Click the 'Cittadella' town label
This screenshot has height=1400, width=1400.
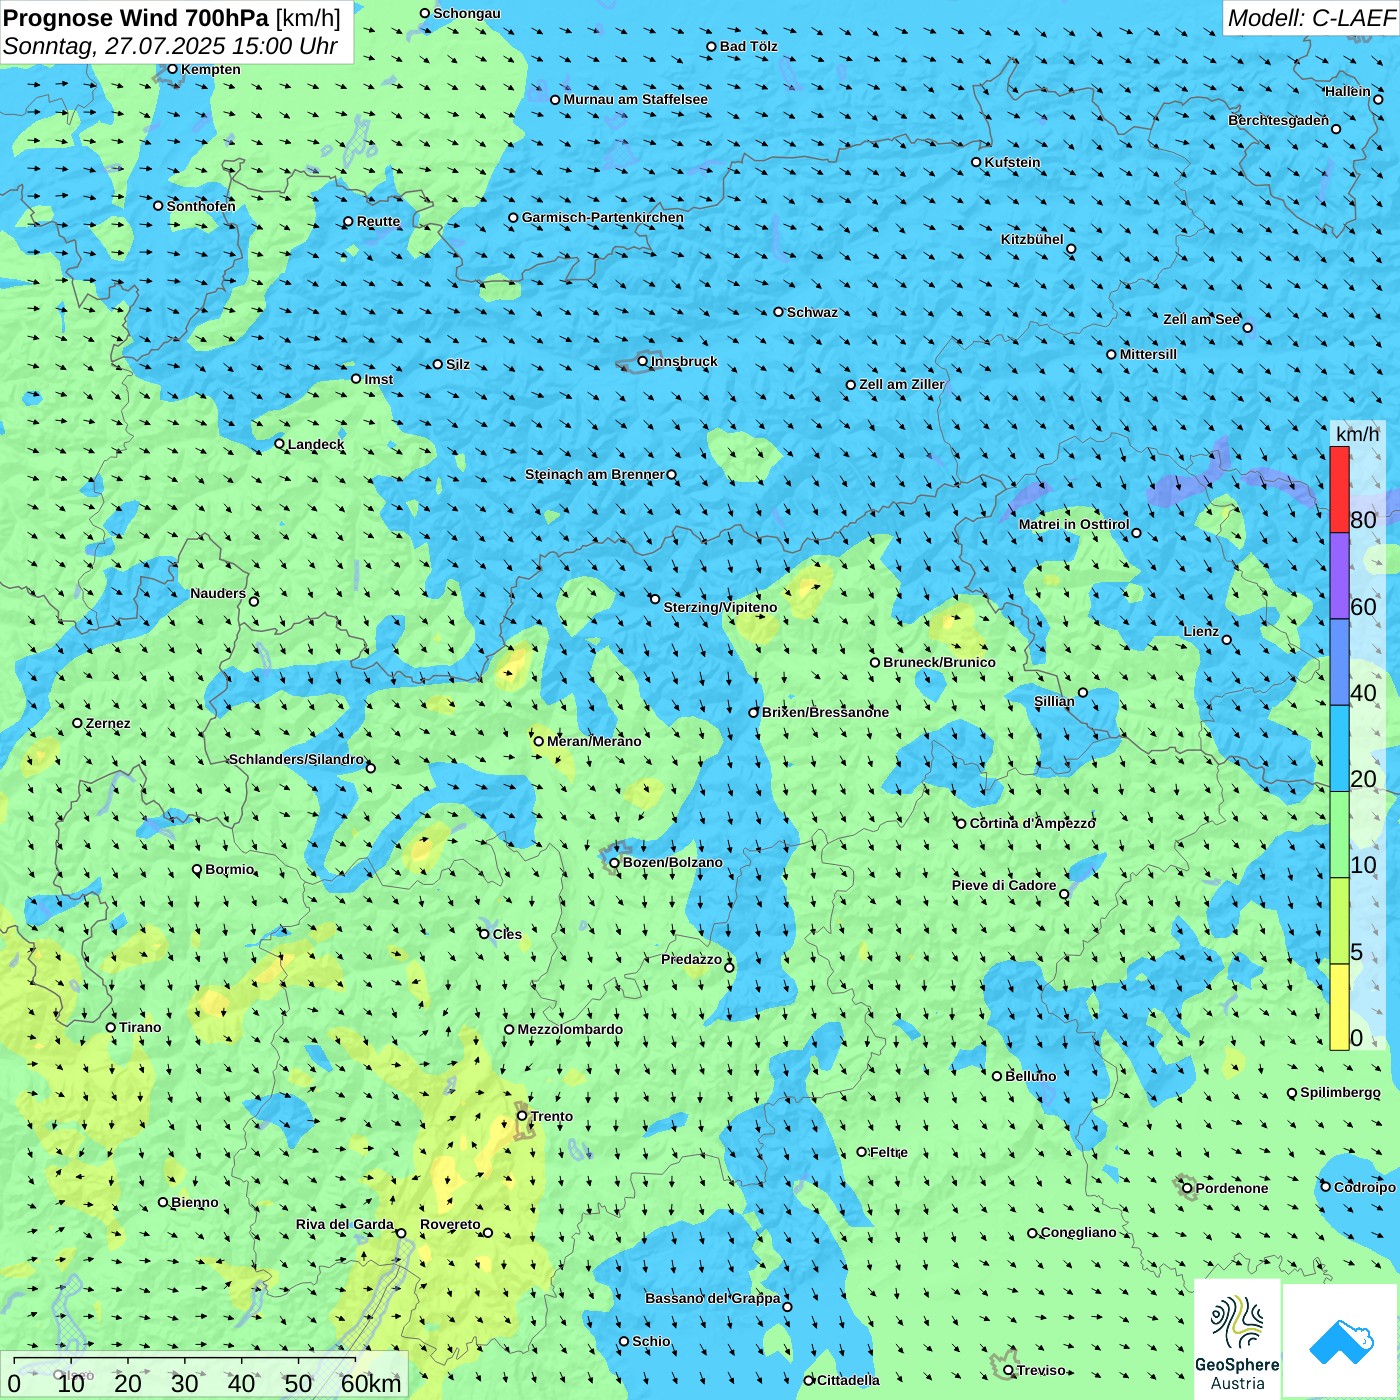pyautogui.click(x=848, y=1380)
